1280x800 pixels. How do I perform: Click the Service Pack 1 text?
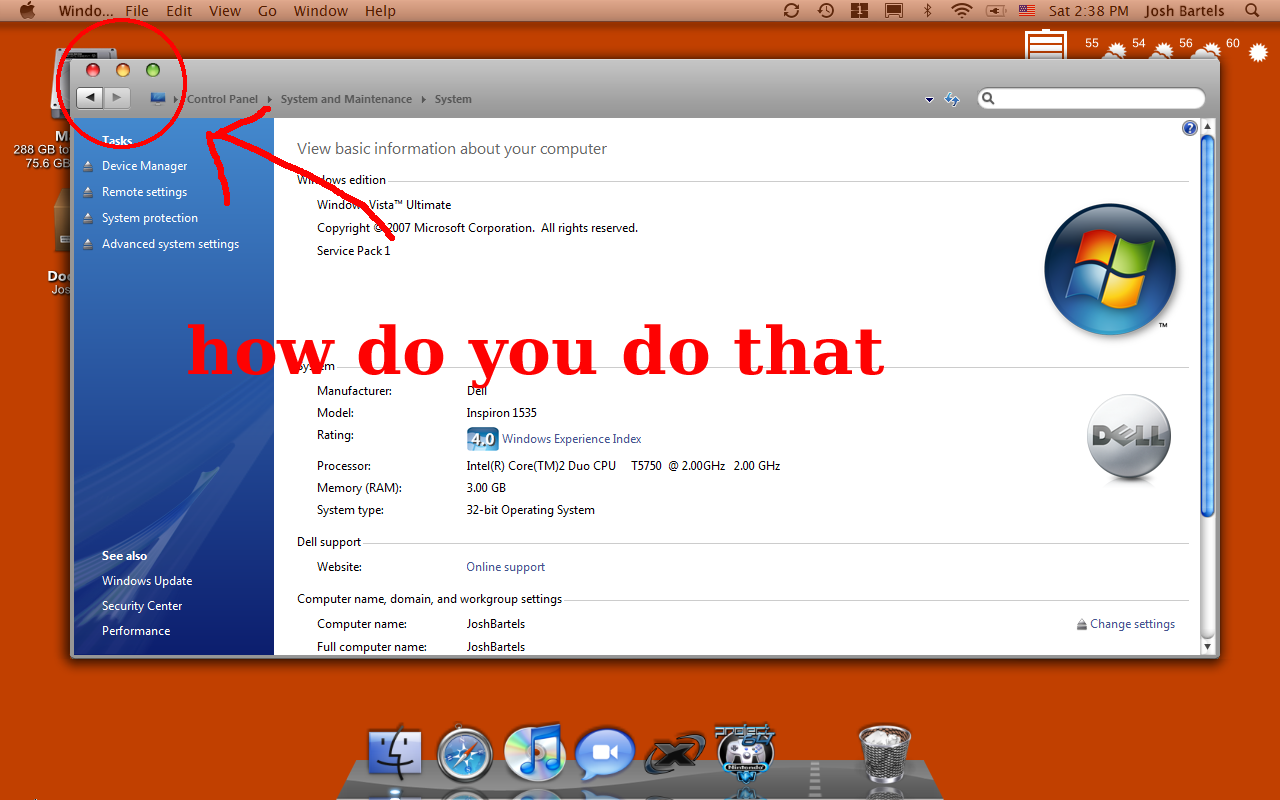click(354, 251)
